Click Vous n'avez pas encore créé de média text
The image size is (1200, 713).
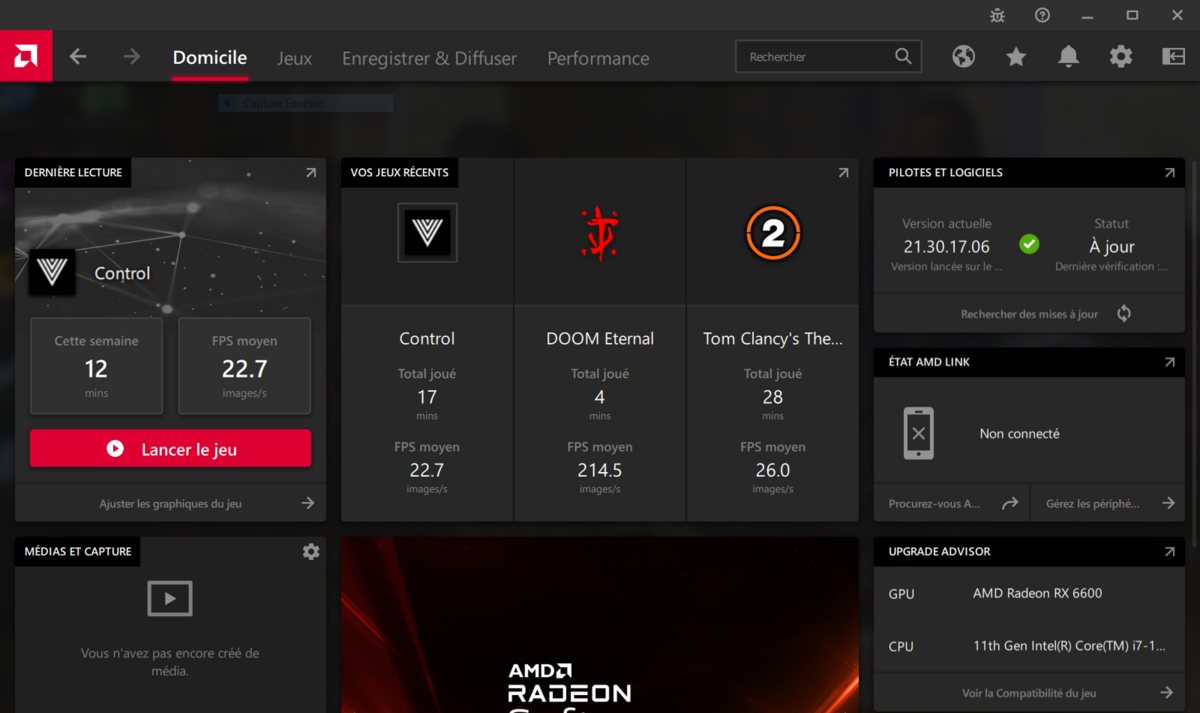pyautogui.click(x=170, y=662)
